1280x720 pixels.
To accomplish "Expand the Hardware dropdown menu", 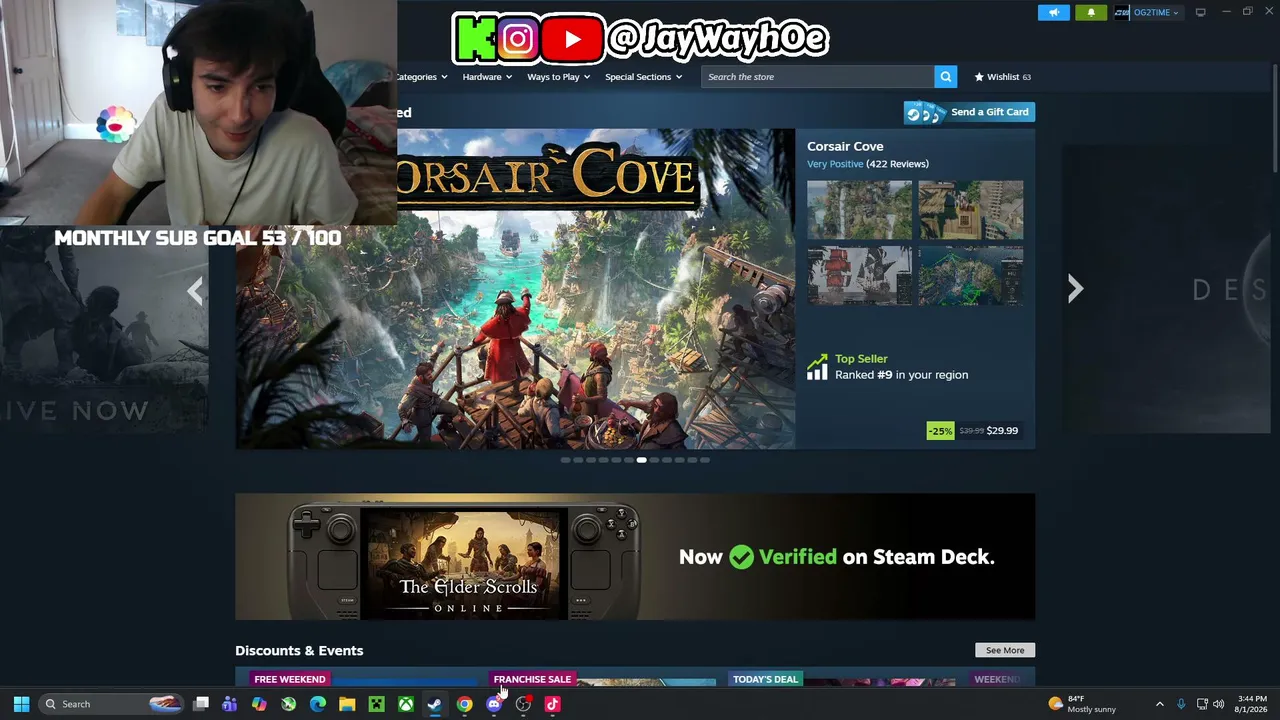I will tap(487, 77).
